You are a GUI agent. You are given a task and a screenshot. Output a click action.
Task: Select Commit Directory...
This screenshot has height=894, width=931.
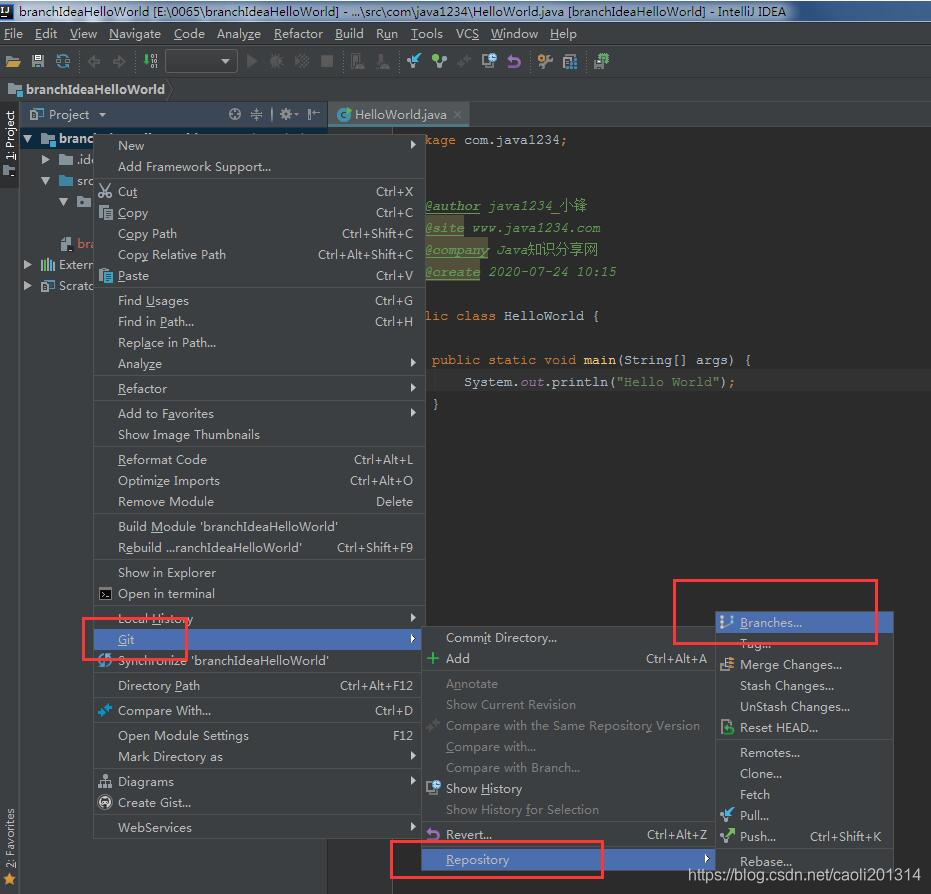568,638
